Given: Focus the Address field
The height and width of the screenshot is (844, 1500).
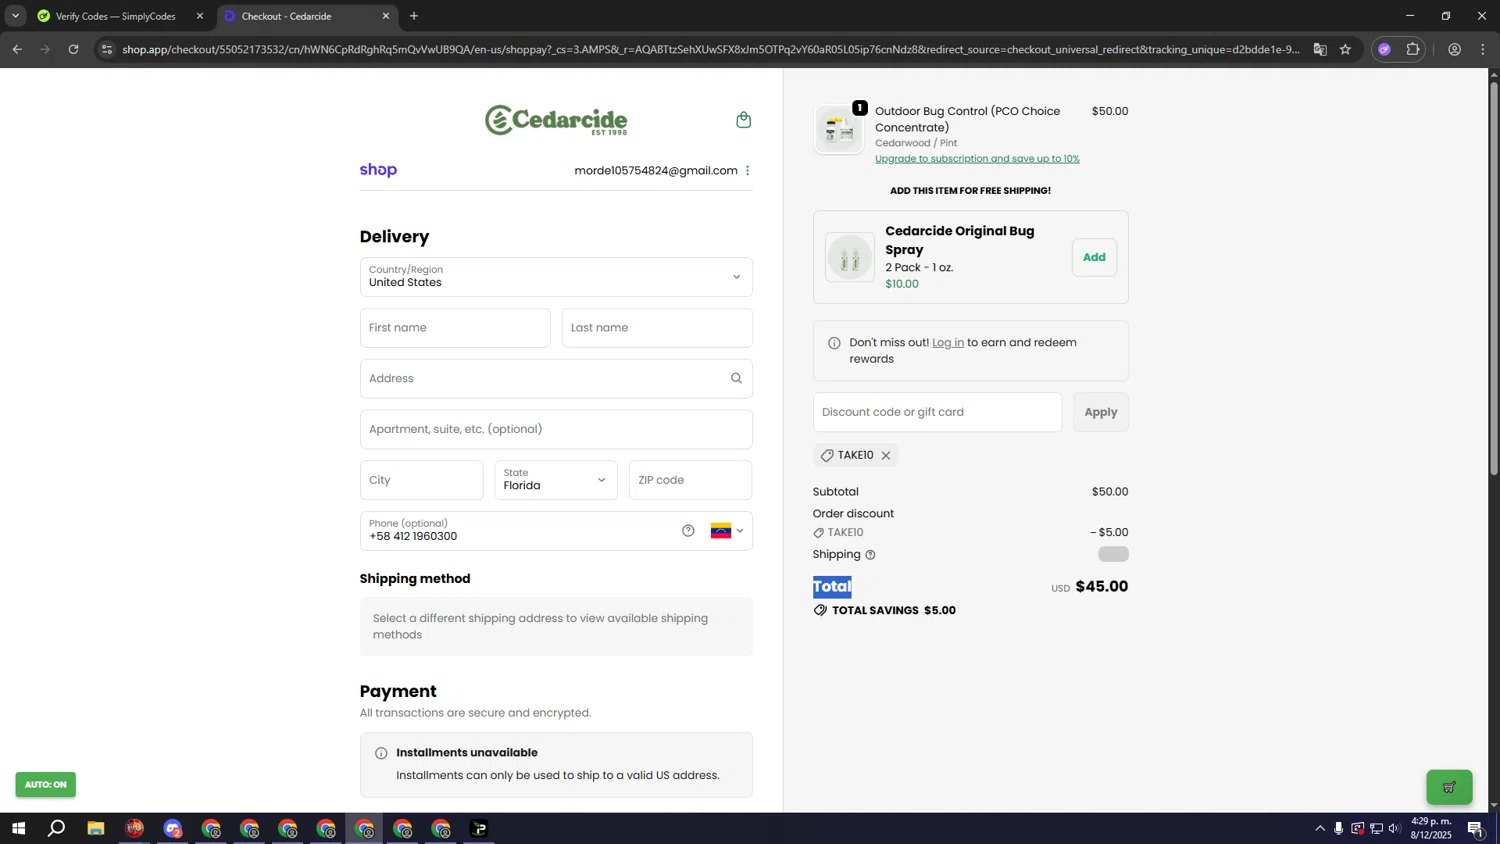Looking at the screenshot, I should pos(556,379).
